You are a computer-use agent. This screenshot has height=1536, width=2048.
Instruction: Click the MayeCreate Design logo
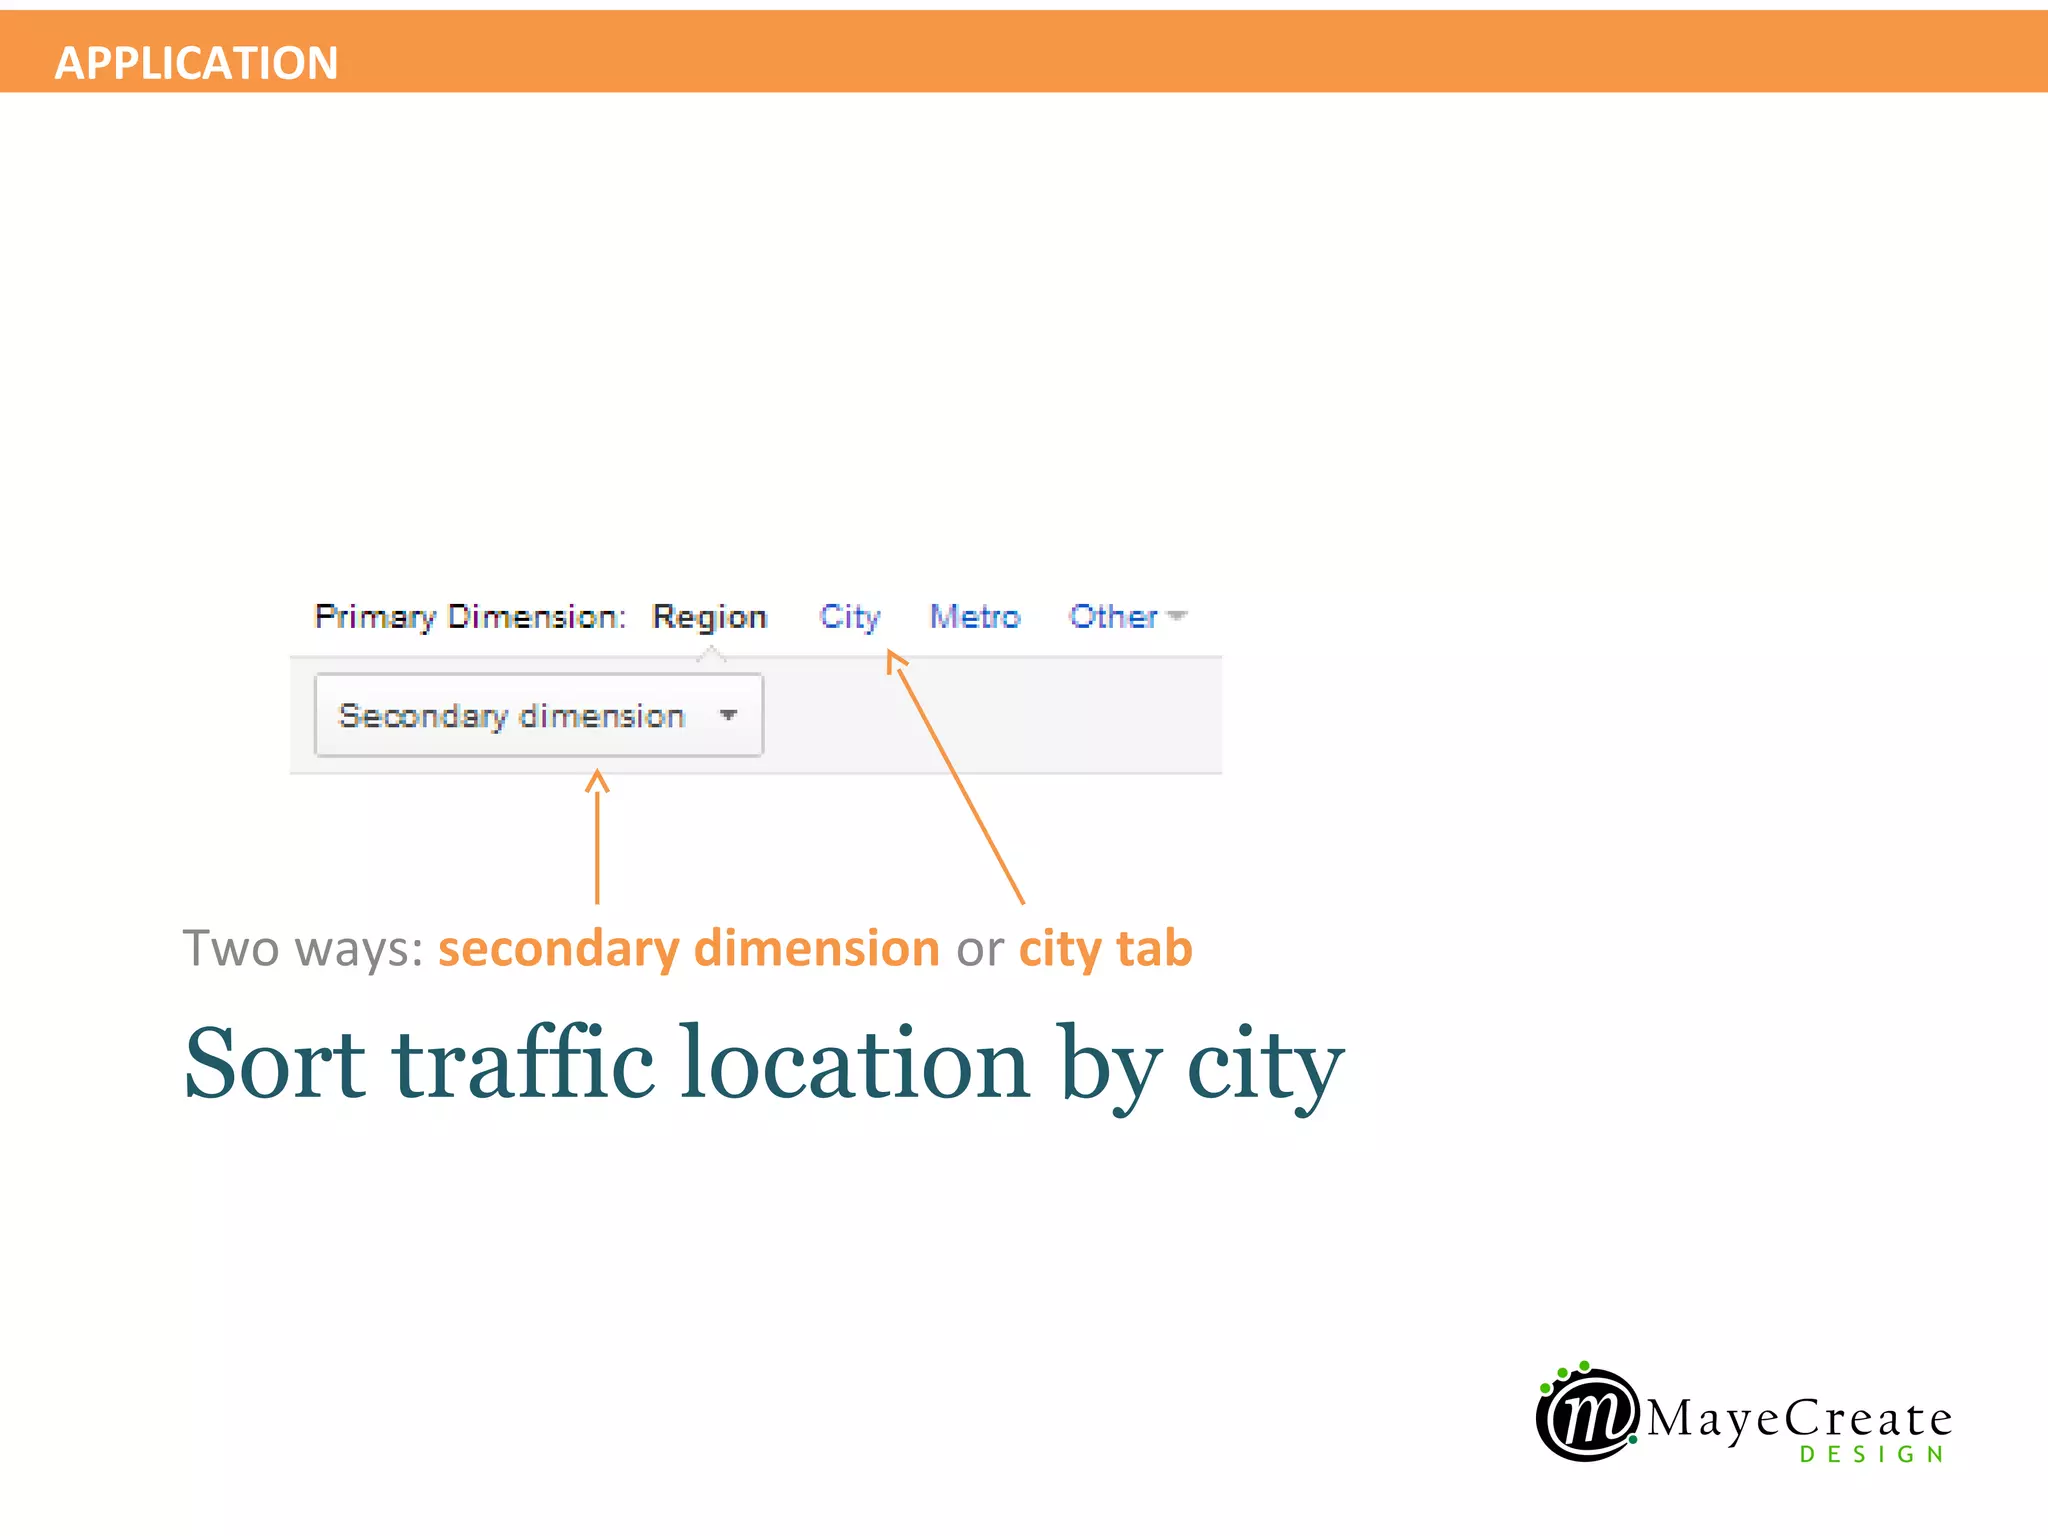point(1744,1413)
